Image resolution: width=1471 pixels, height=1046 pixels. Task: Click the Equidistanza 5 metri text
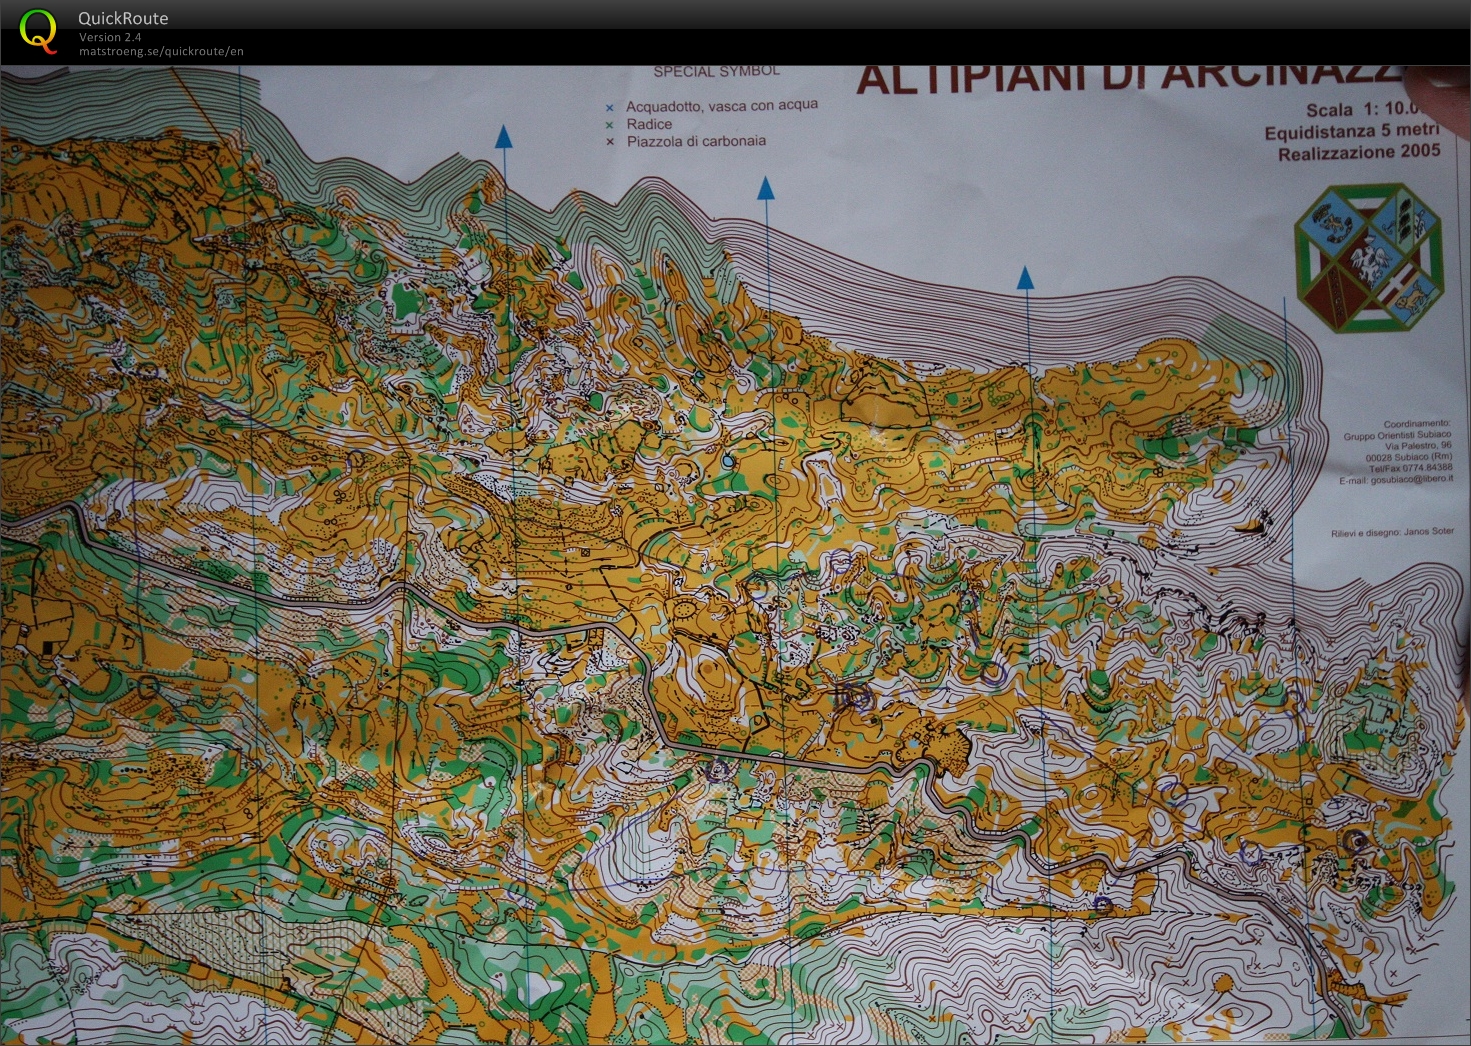point(1352,132)
